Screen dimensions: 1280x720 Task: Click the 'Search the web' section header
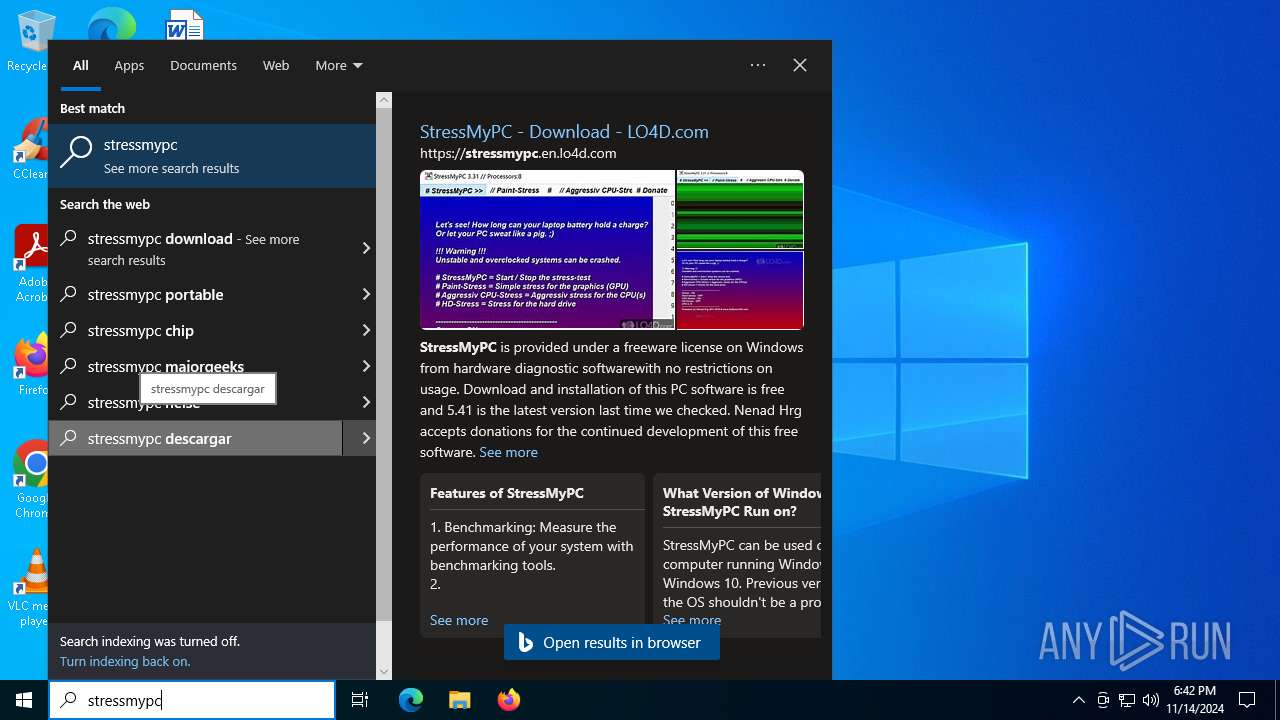[105, 204]
